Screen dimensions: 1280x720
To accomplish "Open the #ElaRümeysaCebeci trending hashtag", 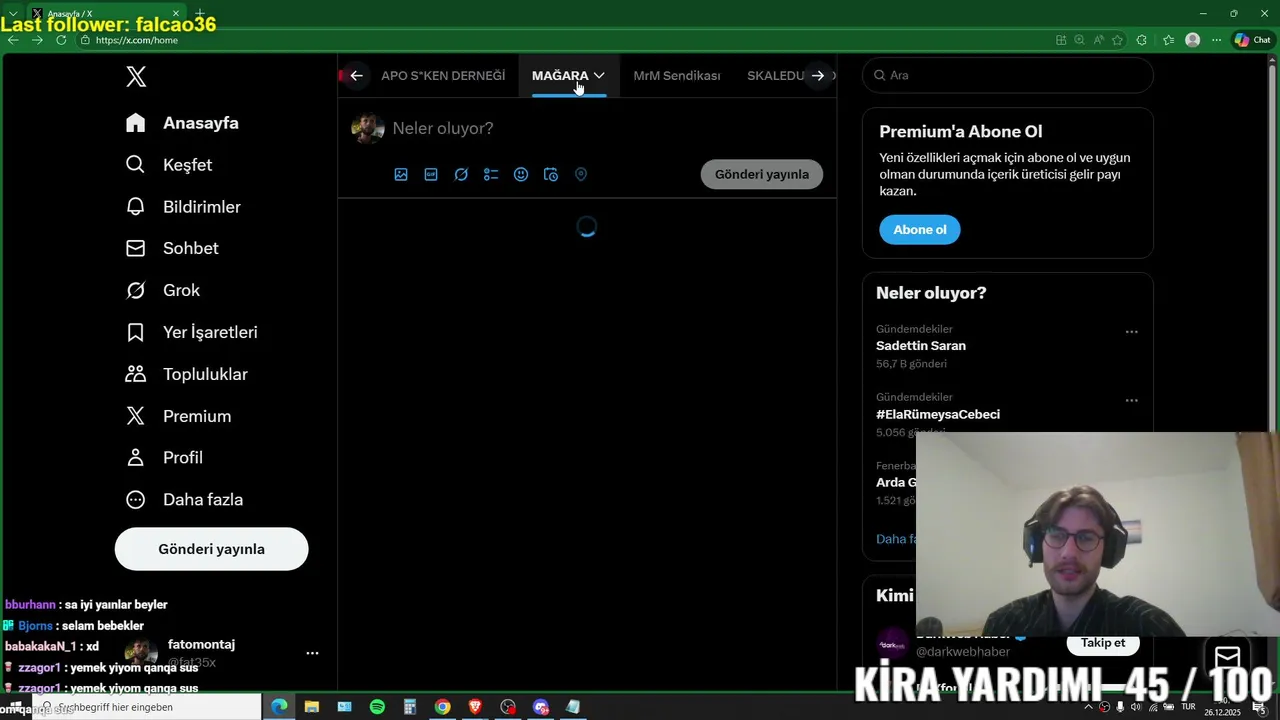I will [938, 414].
